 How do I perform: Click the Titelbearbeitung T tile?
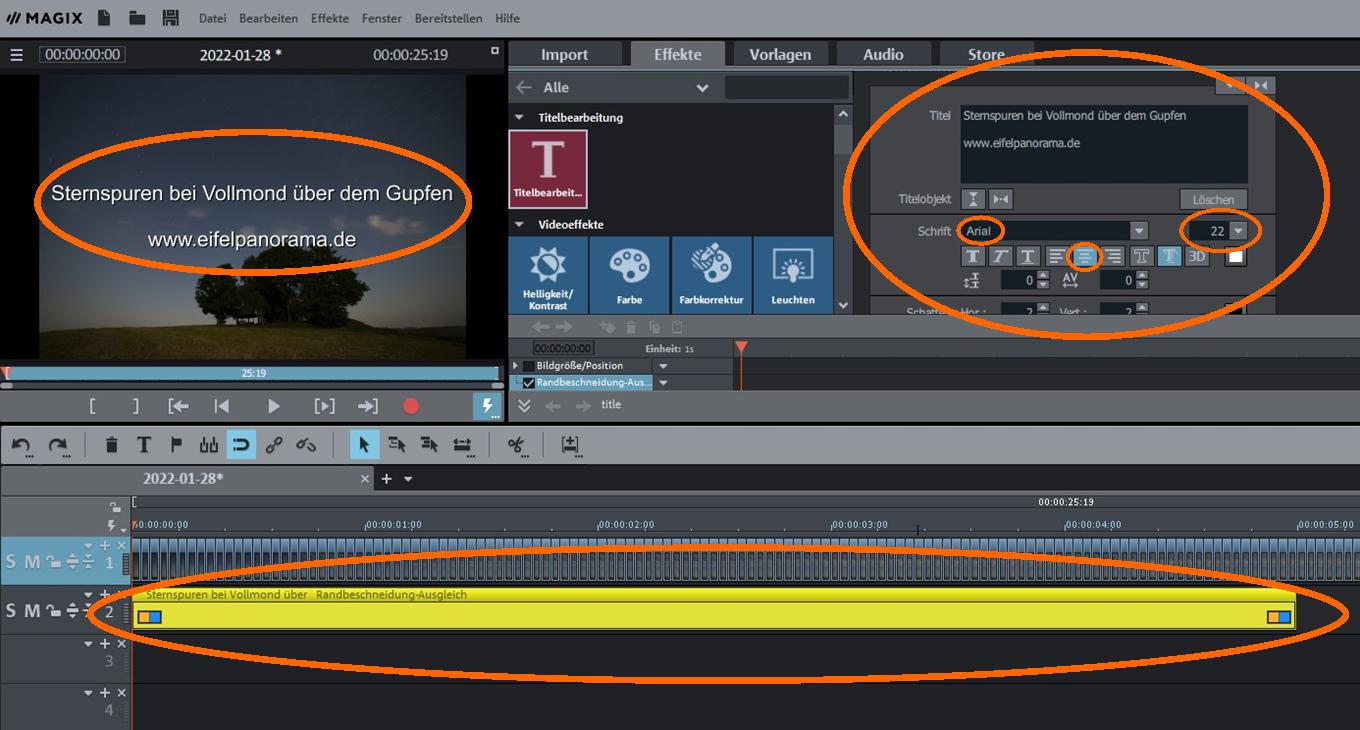pos(548,168)
